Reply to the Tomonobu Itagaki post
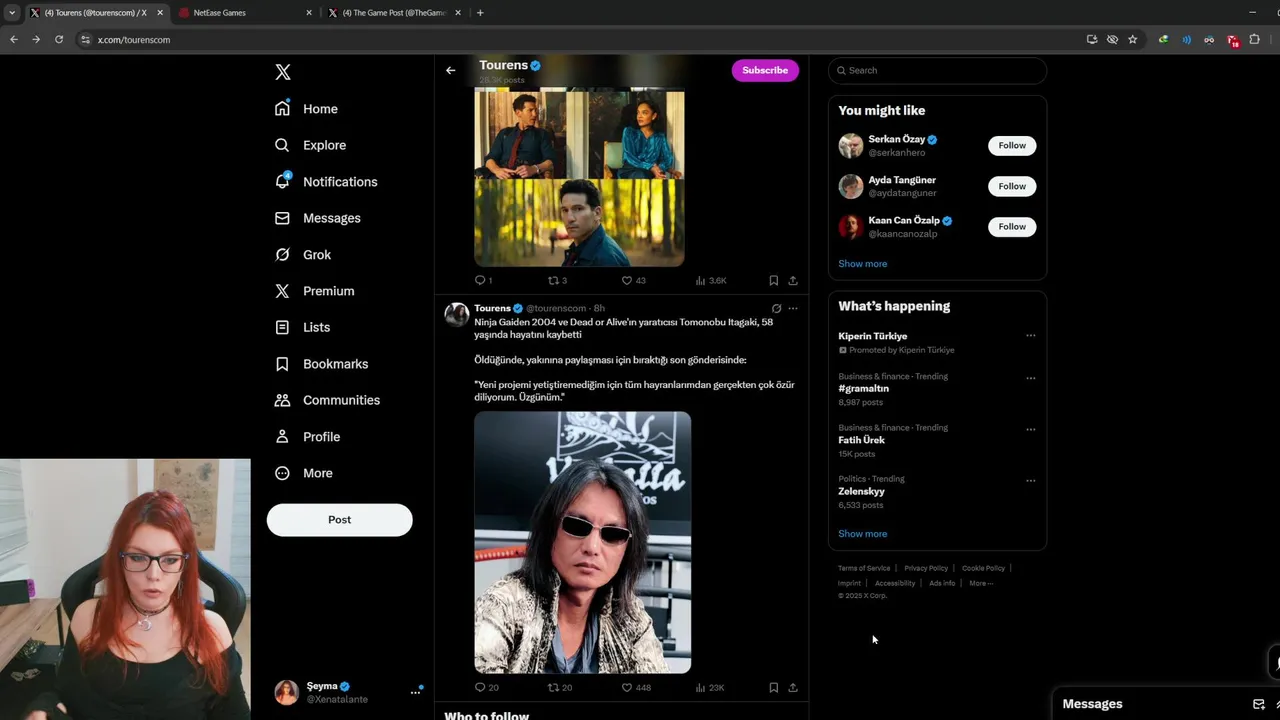The width and height of the screenshot is (1280, 720). 486,688
